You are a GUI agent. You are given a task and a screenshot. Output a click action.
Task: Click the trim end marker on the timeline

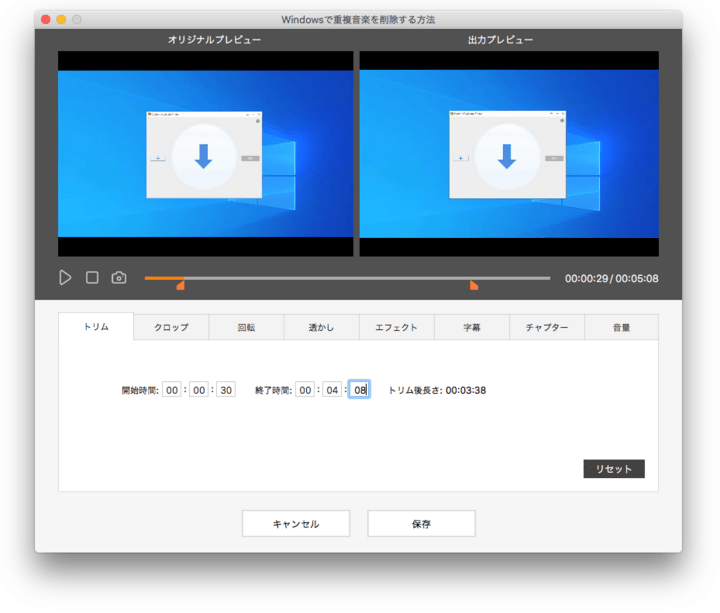click(x=474, y=285)
